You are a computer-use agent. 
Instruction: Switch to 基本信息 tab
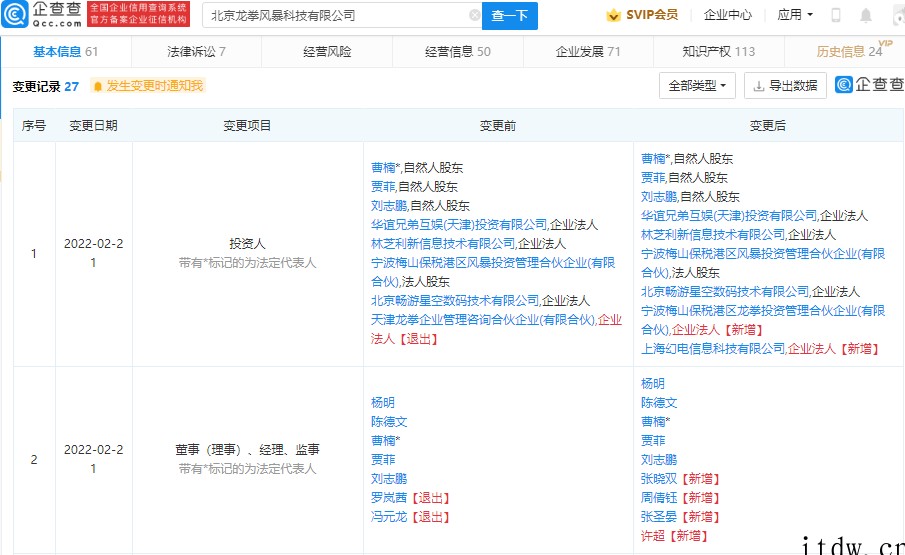point(66,52)
